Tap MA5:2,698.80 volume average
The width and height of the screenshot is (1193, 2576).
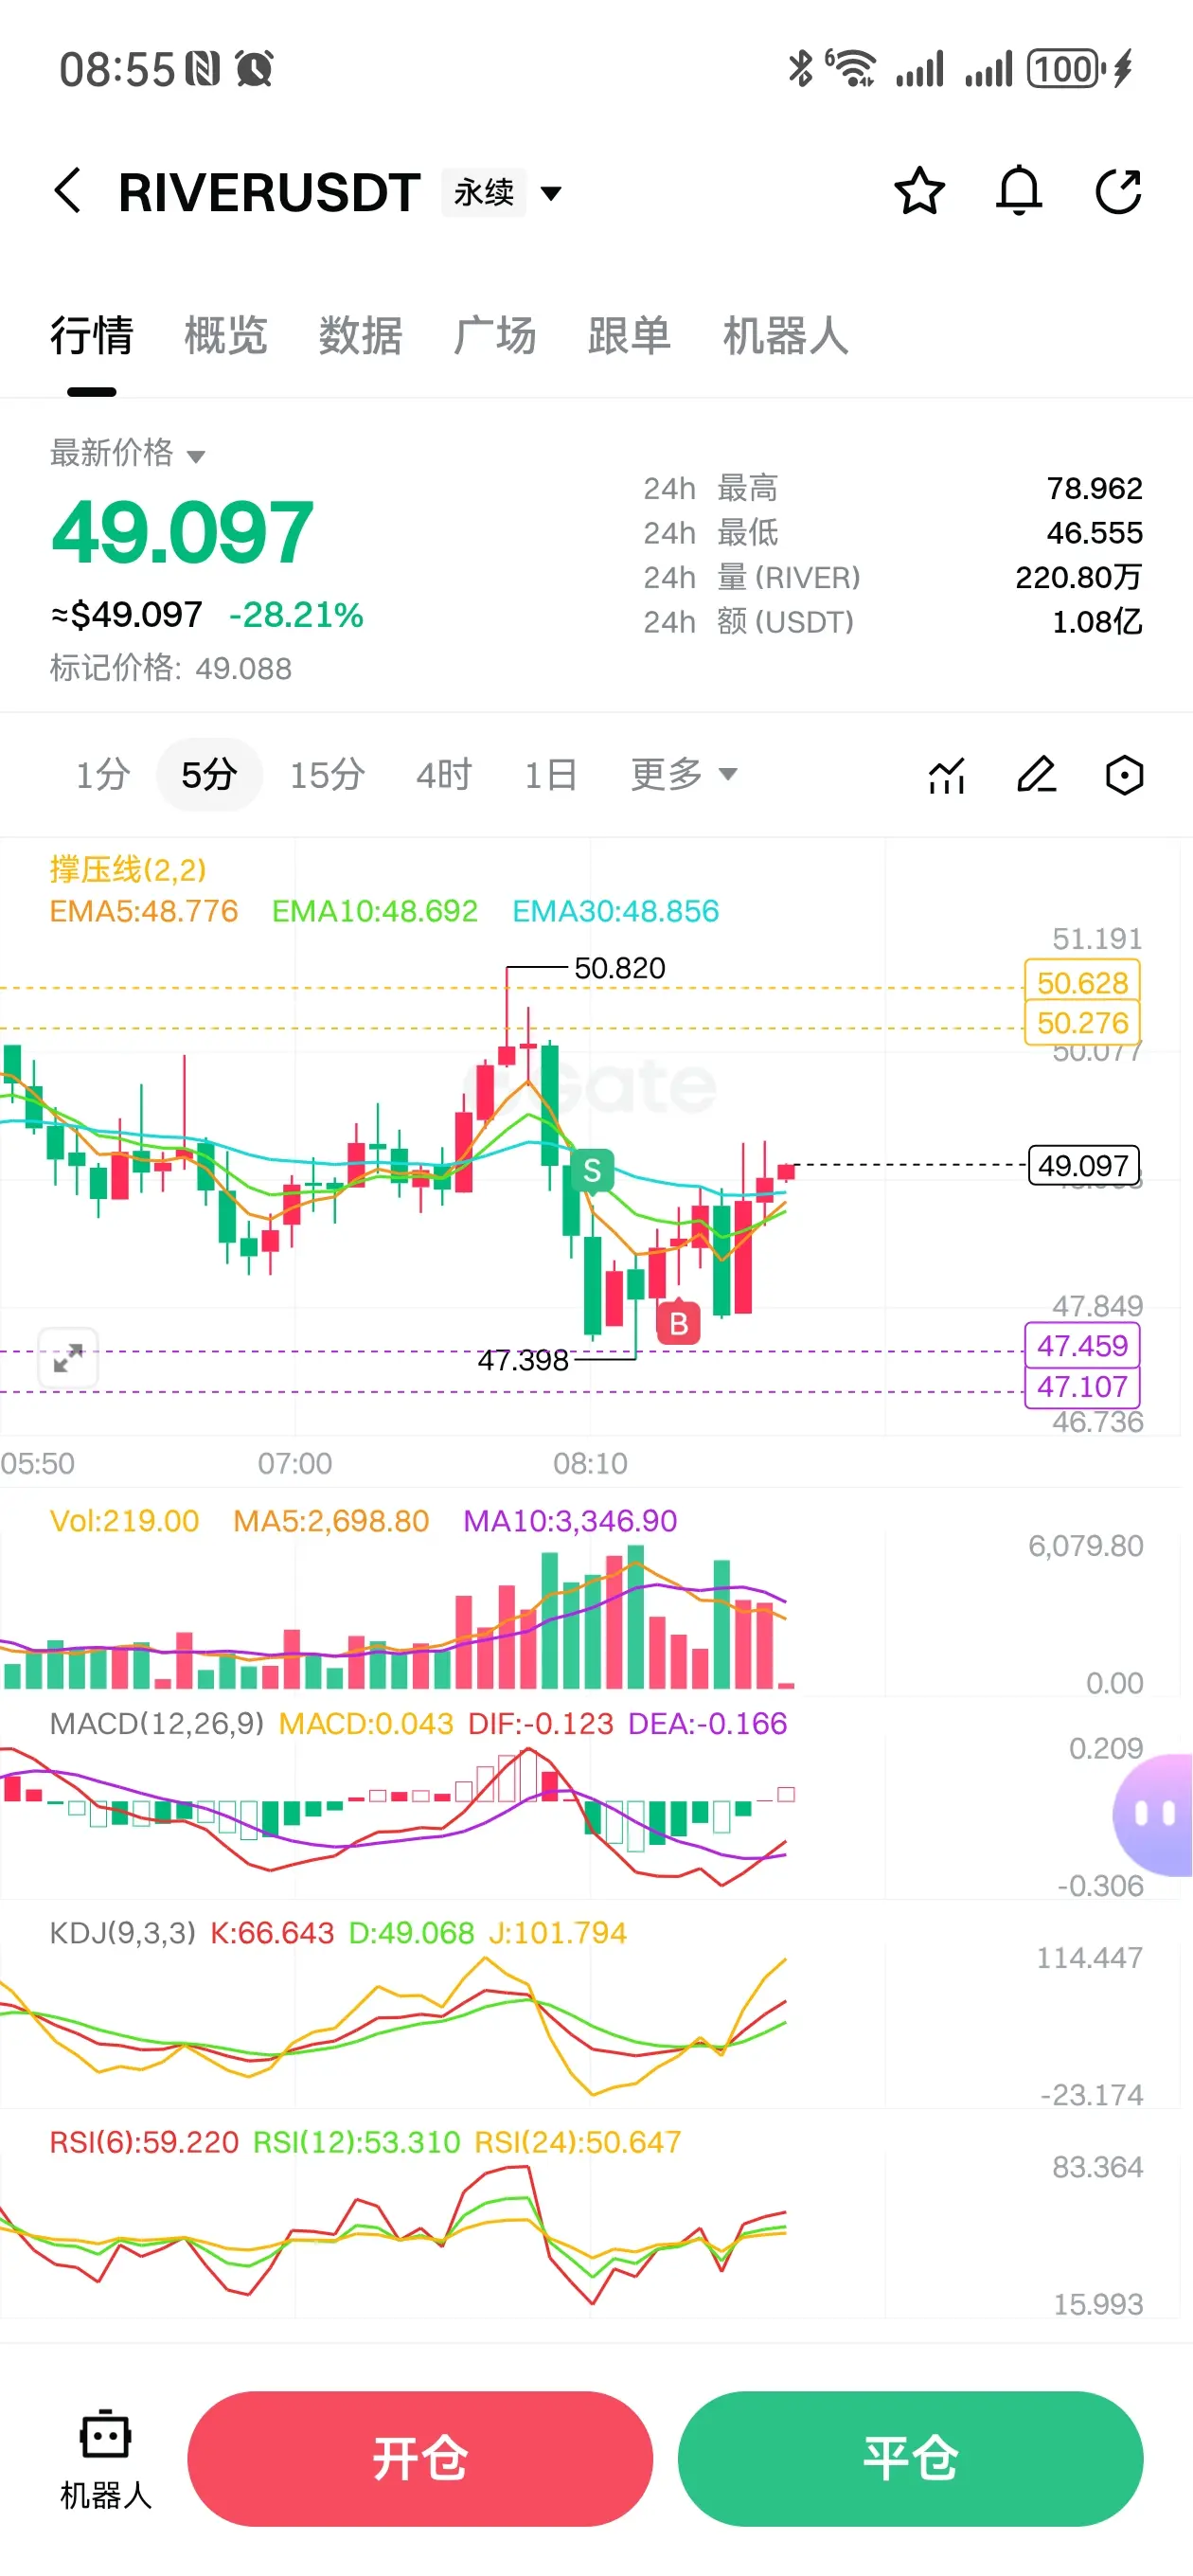point(331,1521)
